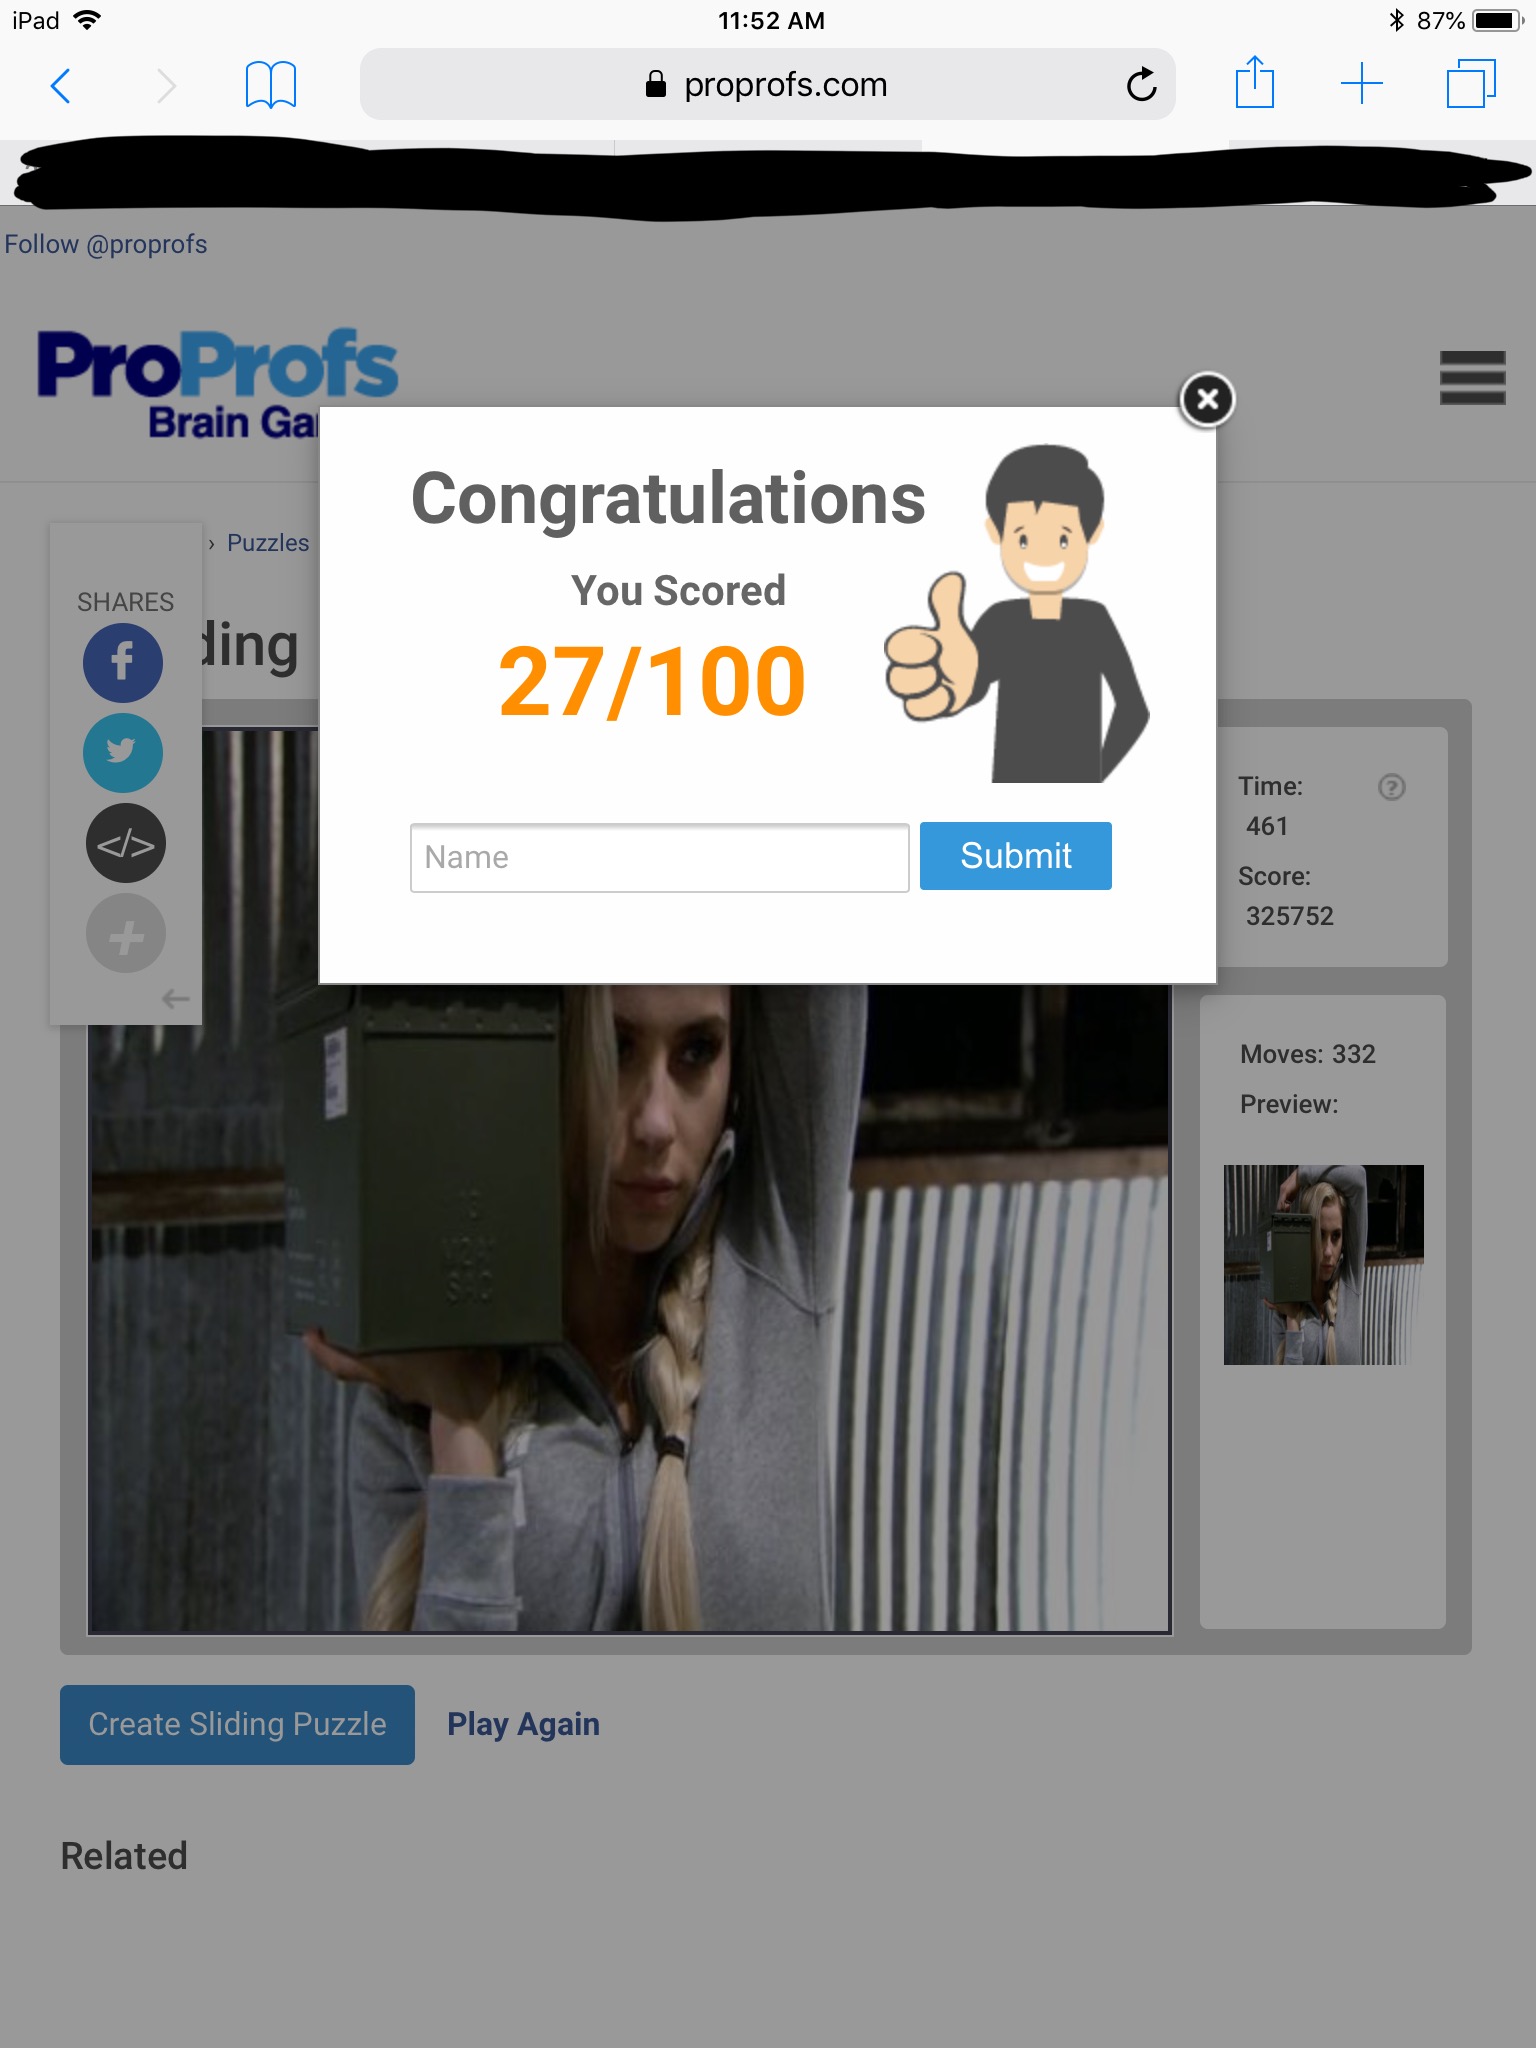The height and width of the screenshot is (2048, 1536).
Task: Open the Puzzles breadcrumb link
Action: (267, 543)
